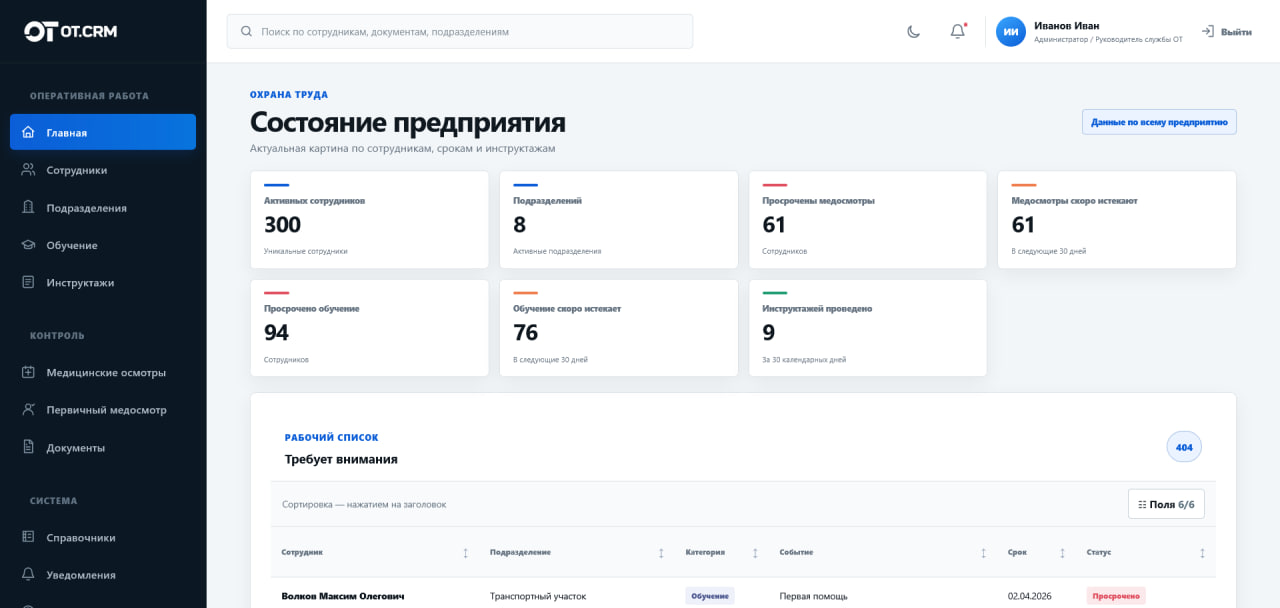Image resolution: width=1280 pixels, height=608 pixels.
Task: Sort table by Событие column arrows
Action: click(983, 553)
